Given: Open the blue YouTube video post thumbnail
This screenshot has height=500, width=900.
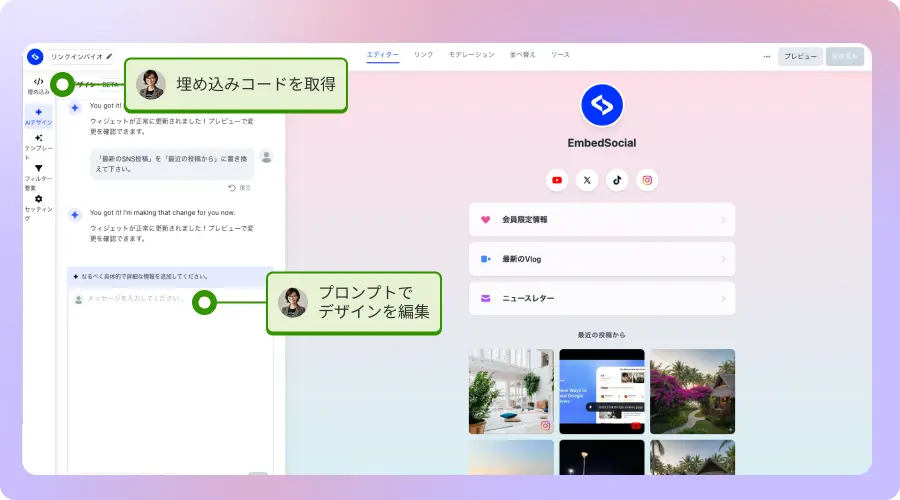Looking at the screenshot, I should pyautogui.click(x=602, y=392).
